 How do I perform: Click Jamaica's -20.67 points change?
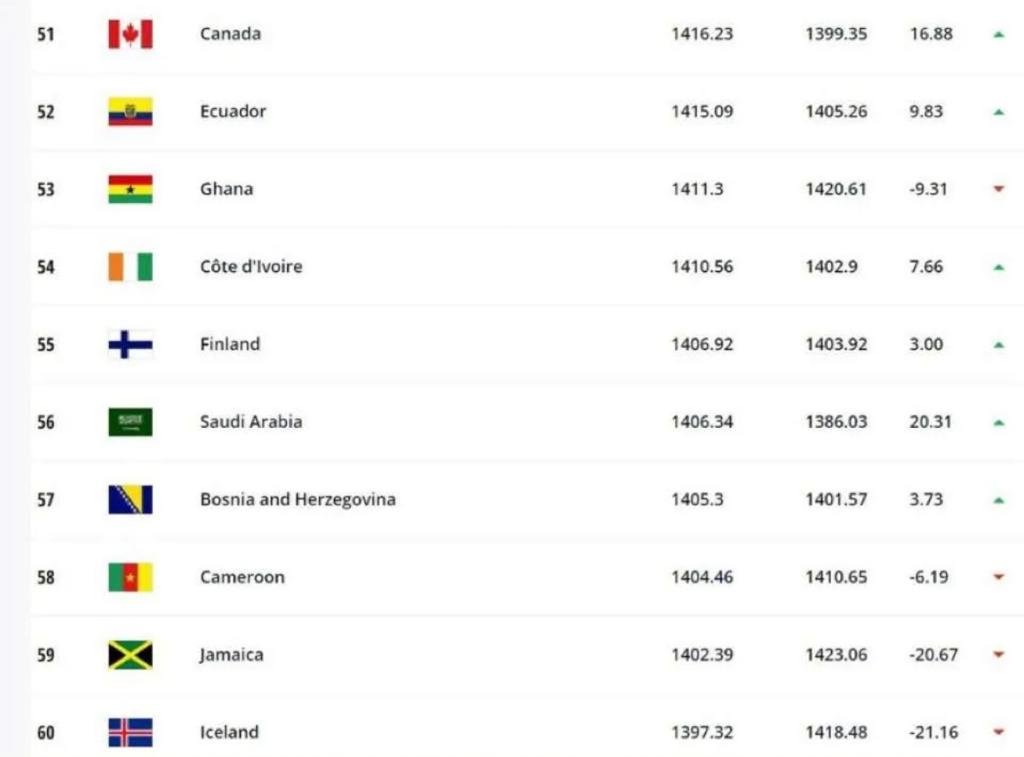coord(933,655)
